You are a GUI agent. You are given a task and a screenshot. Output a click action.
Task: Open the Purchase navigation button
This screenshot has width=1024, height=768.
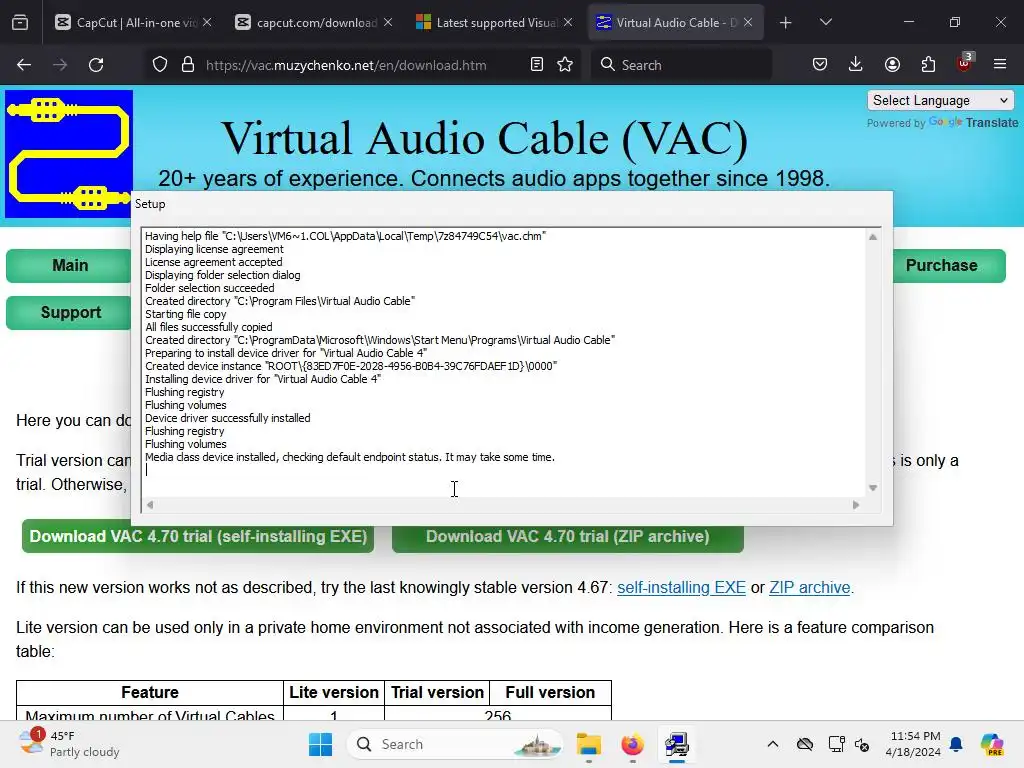[x=949, y=266]
